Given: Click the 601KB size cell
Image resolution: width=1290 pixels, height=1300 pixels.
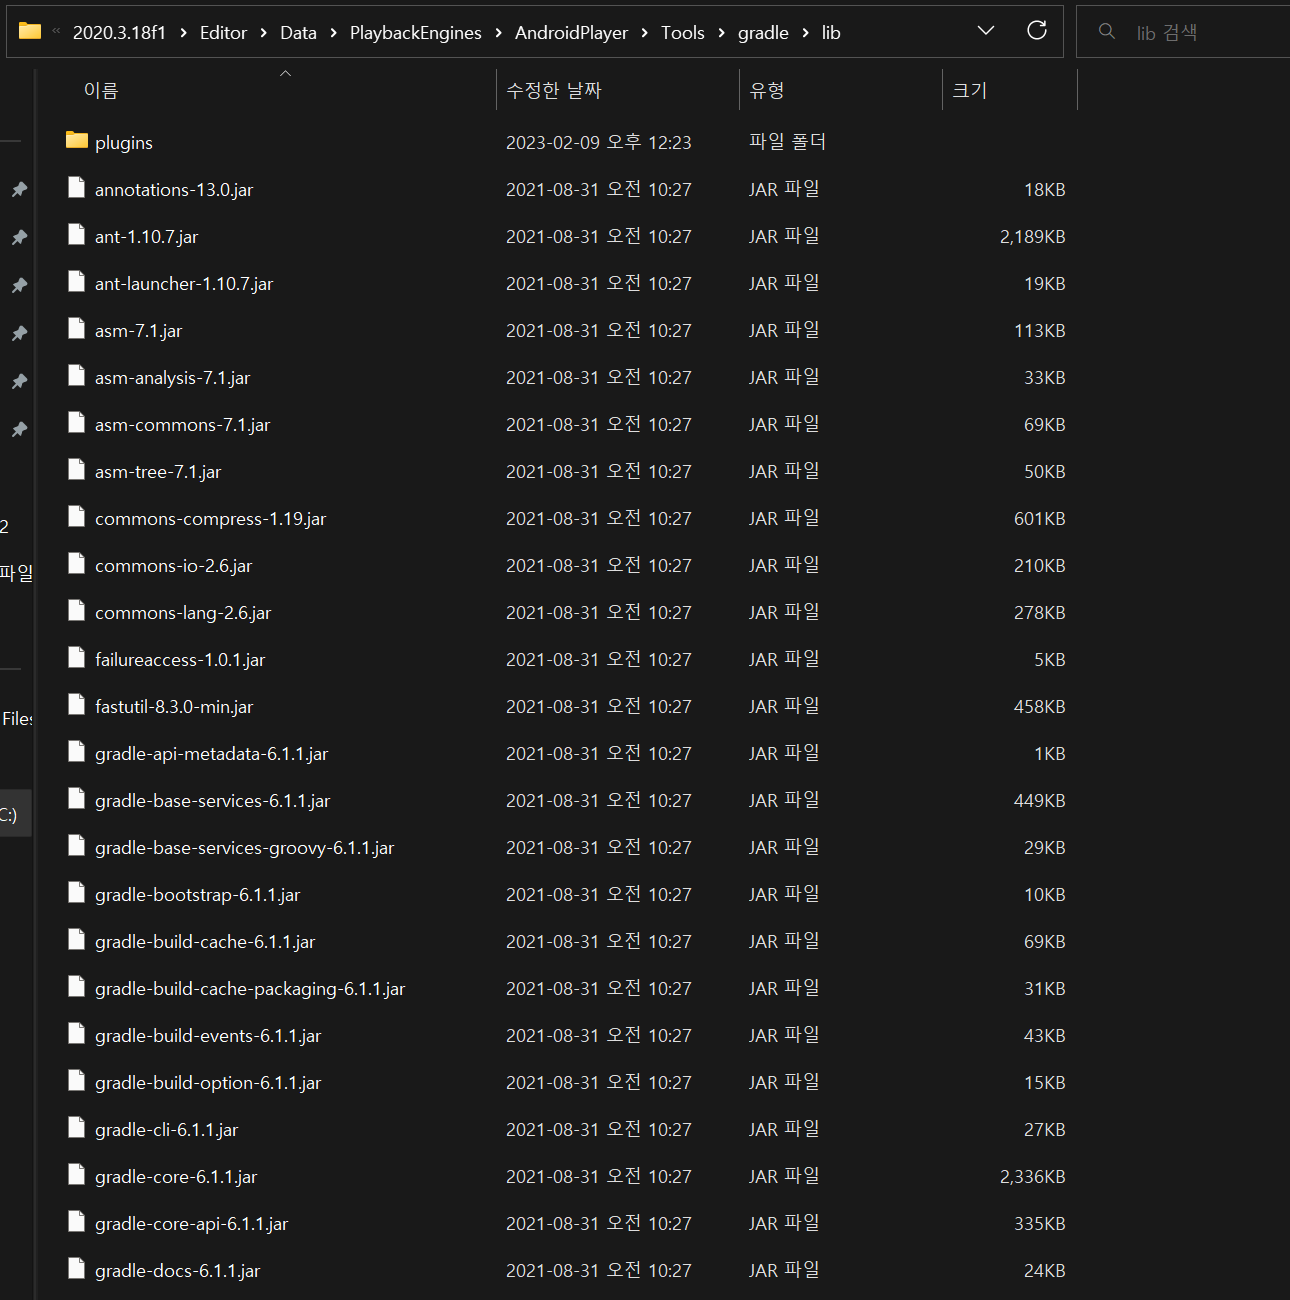Looking at the screenshot, I should [1039, 519].
